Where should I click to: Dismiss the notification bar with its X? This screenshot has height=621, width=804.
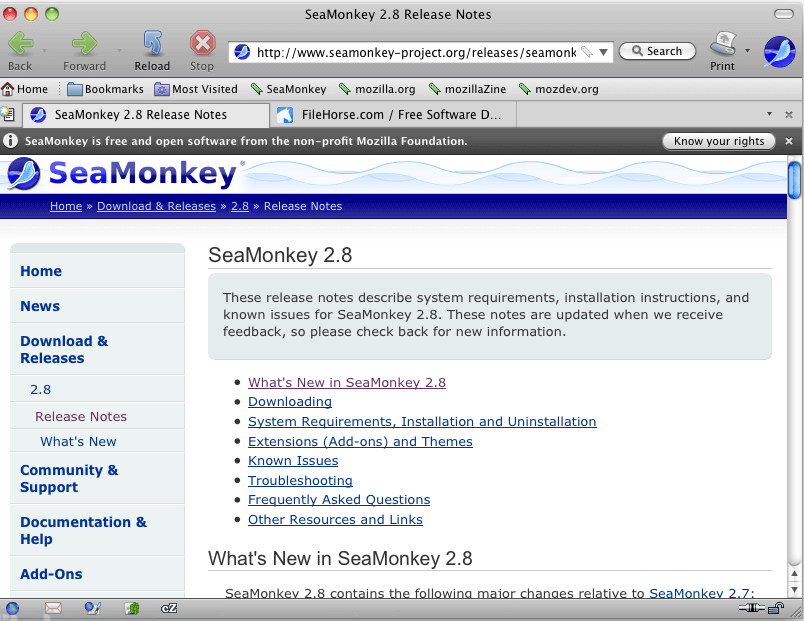pyautogui.click(x=789, y=141)
